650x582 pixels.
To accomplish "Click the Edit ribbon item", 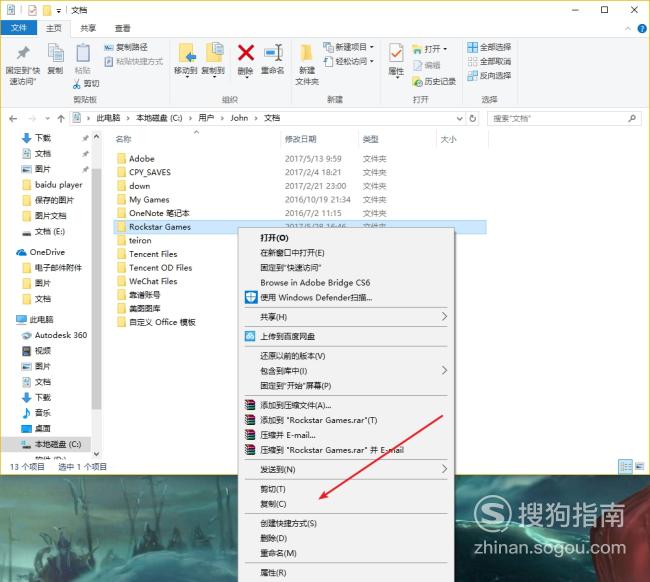I will click(427, 65).
